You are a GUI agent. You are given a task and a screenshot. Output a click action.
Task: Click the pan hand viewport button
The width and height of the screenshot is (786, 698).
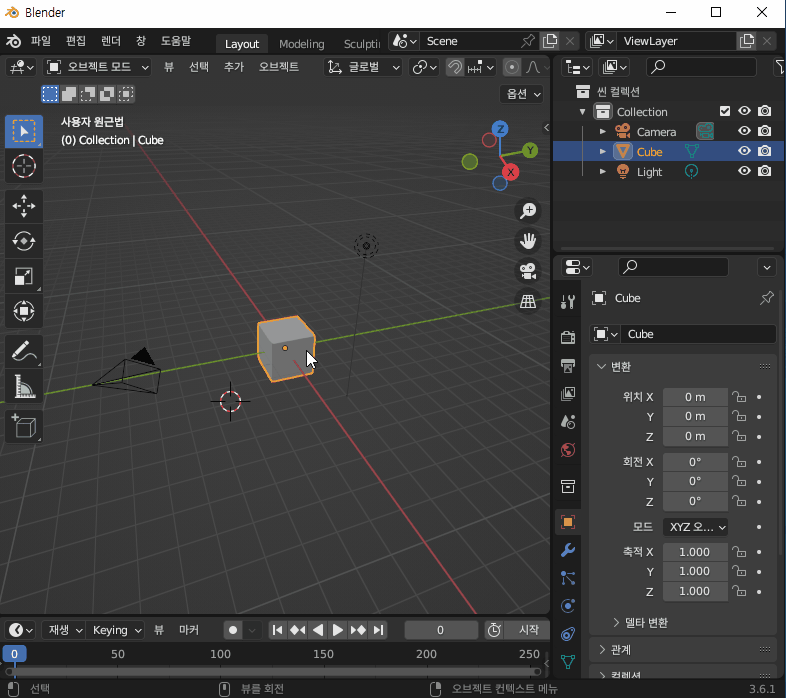coord(528,241)
